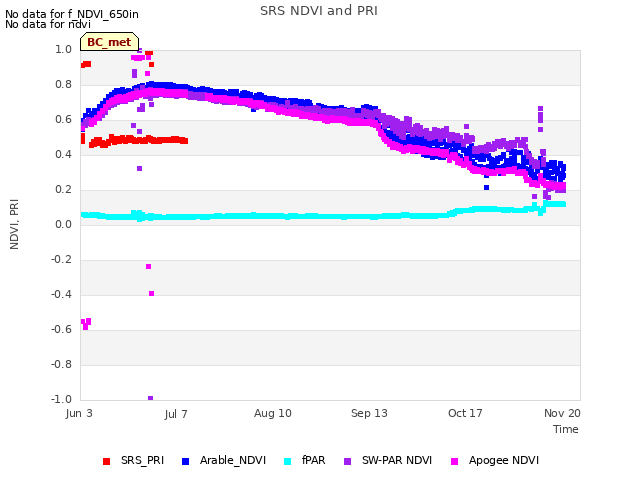
Task: Click the magenta outlier point near -0.4
Action: 151,293
